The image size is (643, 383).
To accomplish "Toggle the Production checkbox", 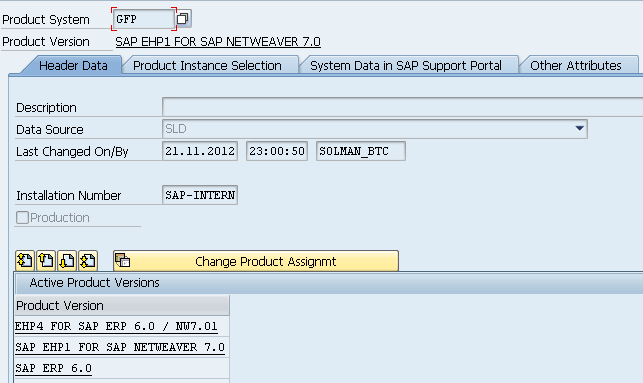I will pyautogui.click(x=22, y=217).
